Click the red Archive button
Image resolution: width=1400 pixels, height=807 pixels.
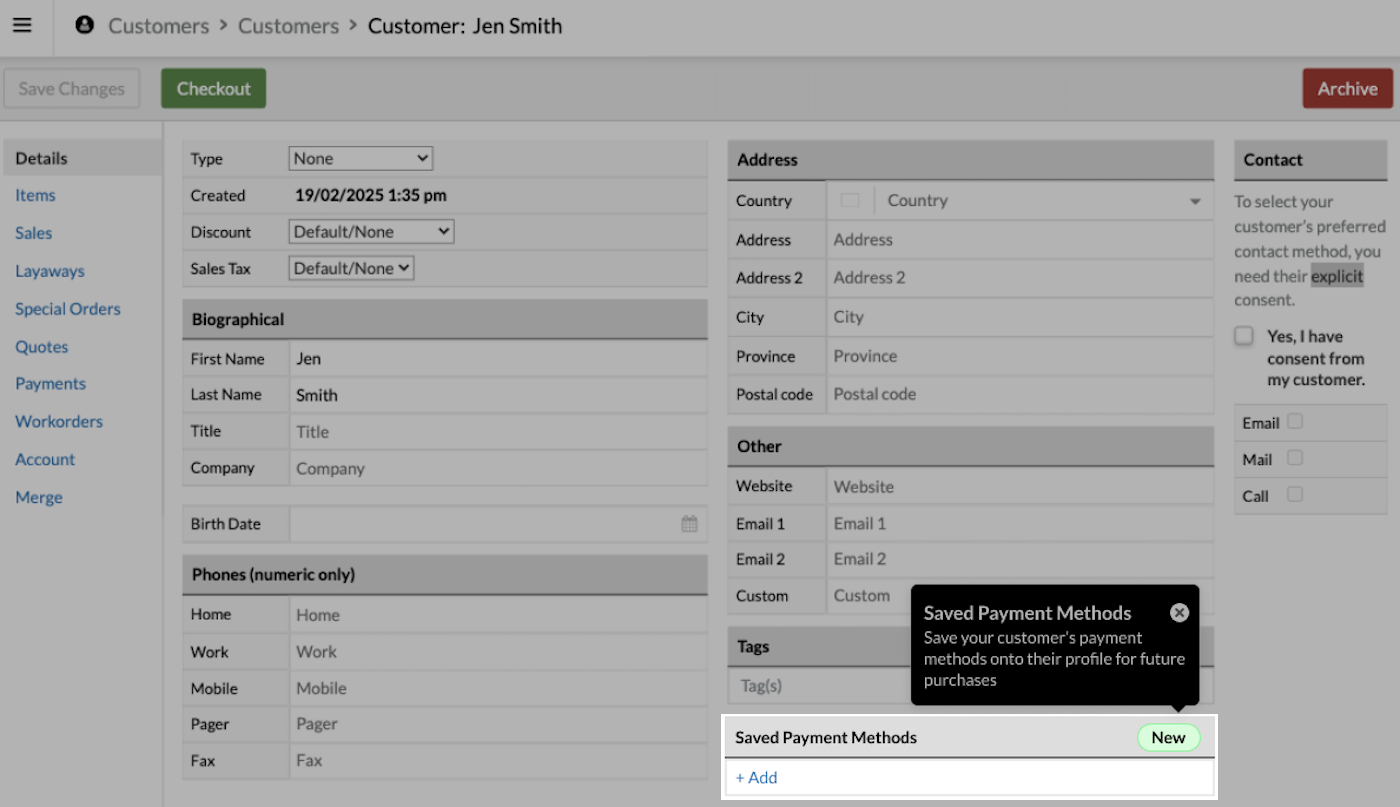(x=1347, y=89)
